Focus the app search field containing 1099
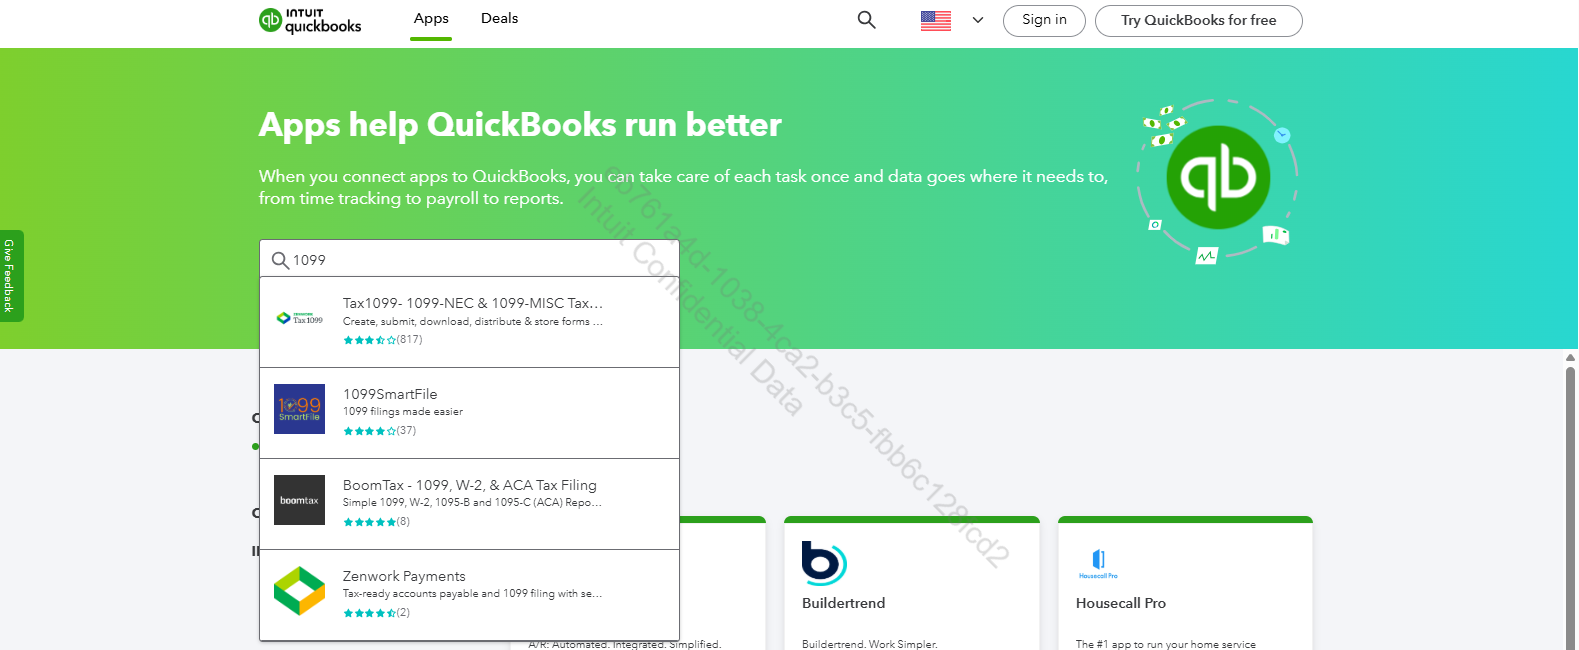The width and height of the screenshot is (1579, 650). (x=469, y=259)
